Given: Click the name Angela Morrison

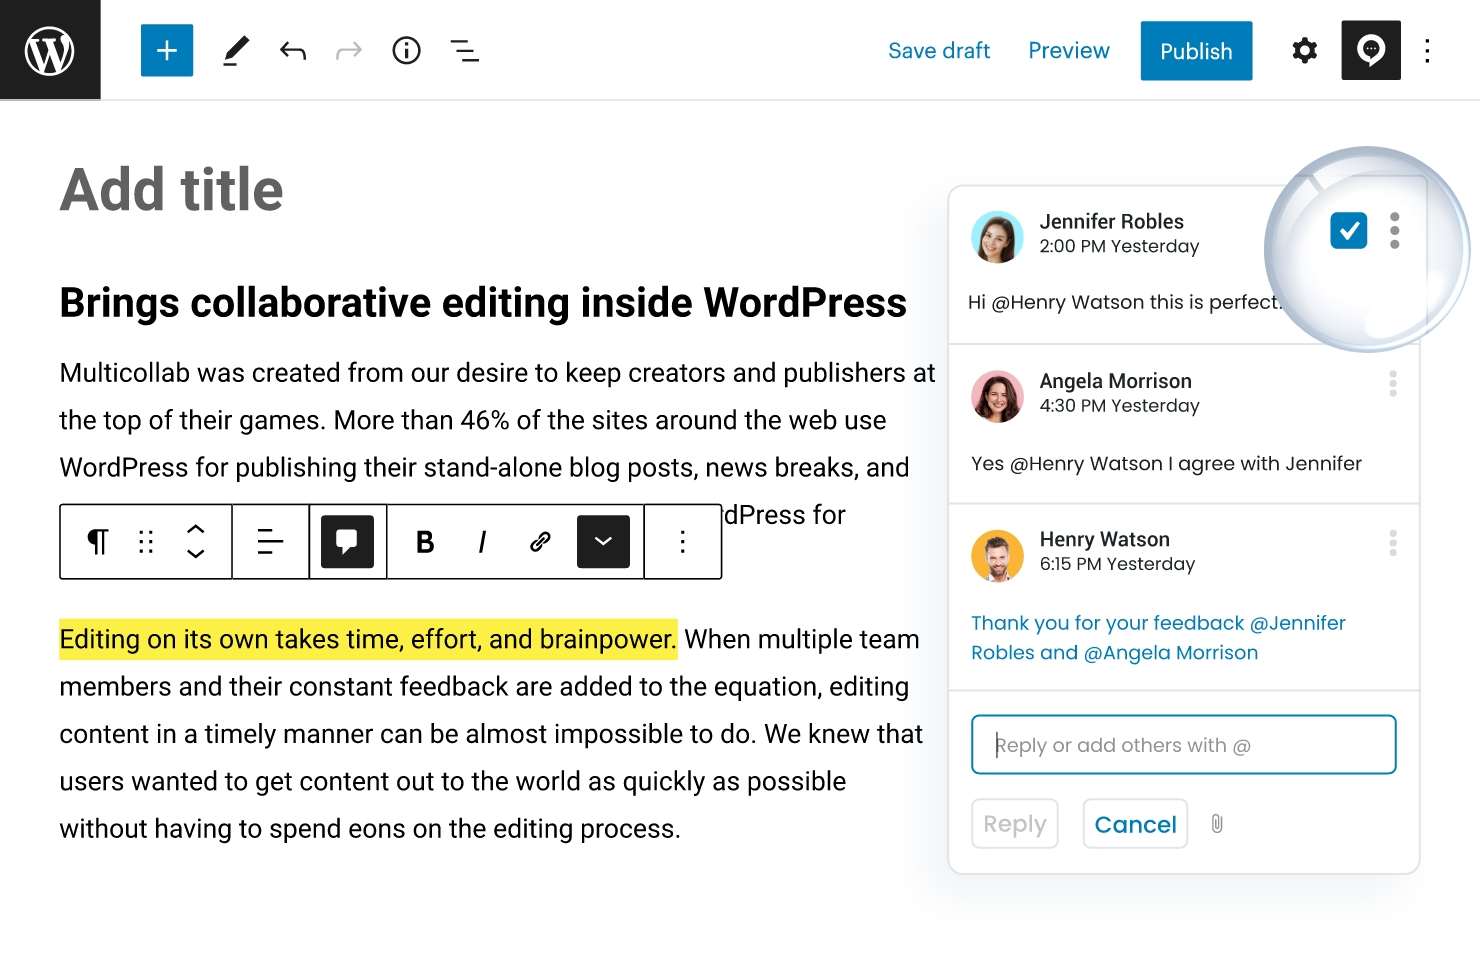Looking at the screenshot, I should pos(1115,381).
